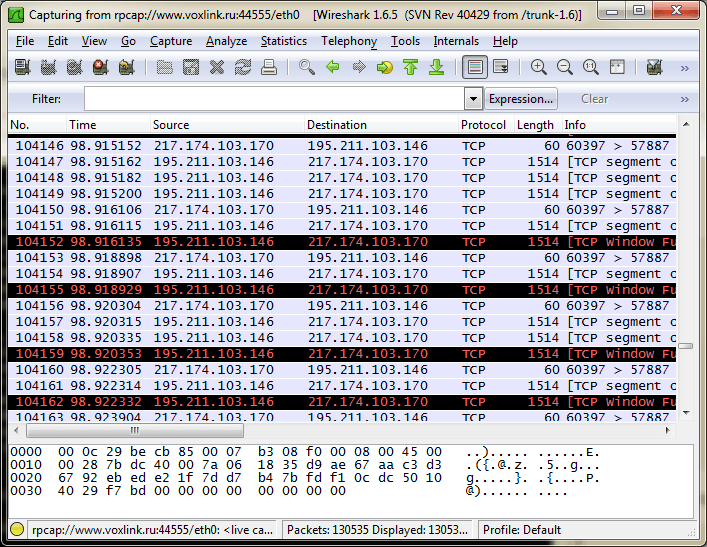Open the capture interfaces list icon
Screen dimensions: 707x547
pyautogui.click(x=22, y=67)
